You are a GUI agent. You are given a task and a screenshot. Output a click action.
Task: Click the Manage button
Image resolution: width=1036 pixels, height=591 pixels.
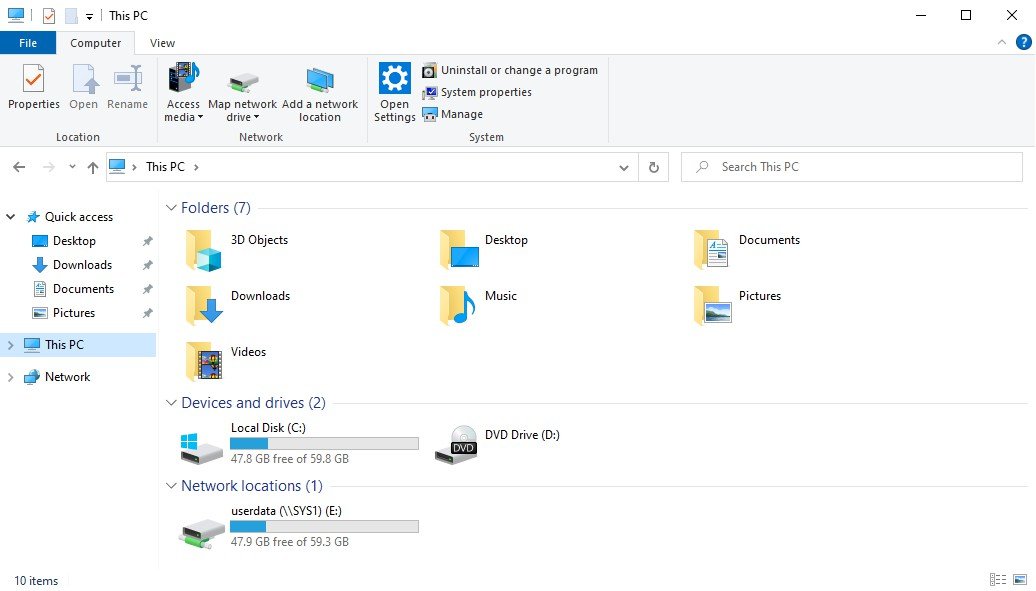453,114
